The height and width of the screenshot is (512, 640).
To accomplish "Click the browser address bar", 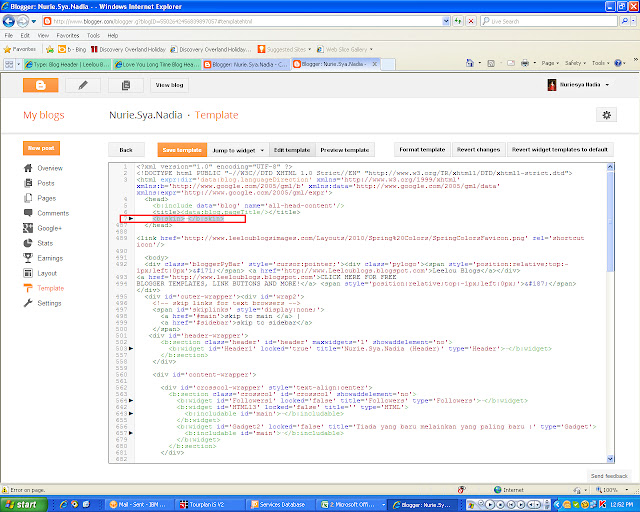I will [x=242, y=21].
